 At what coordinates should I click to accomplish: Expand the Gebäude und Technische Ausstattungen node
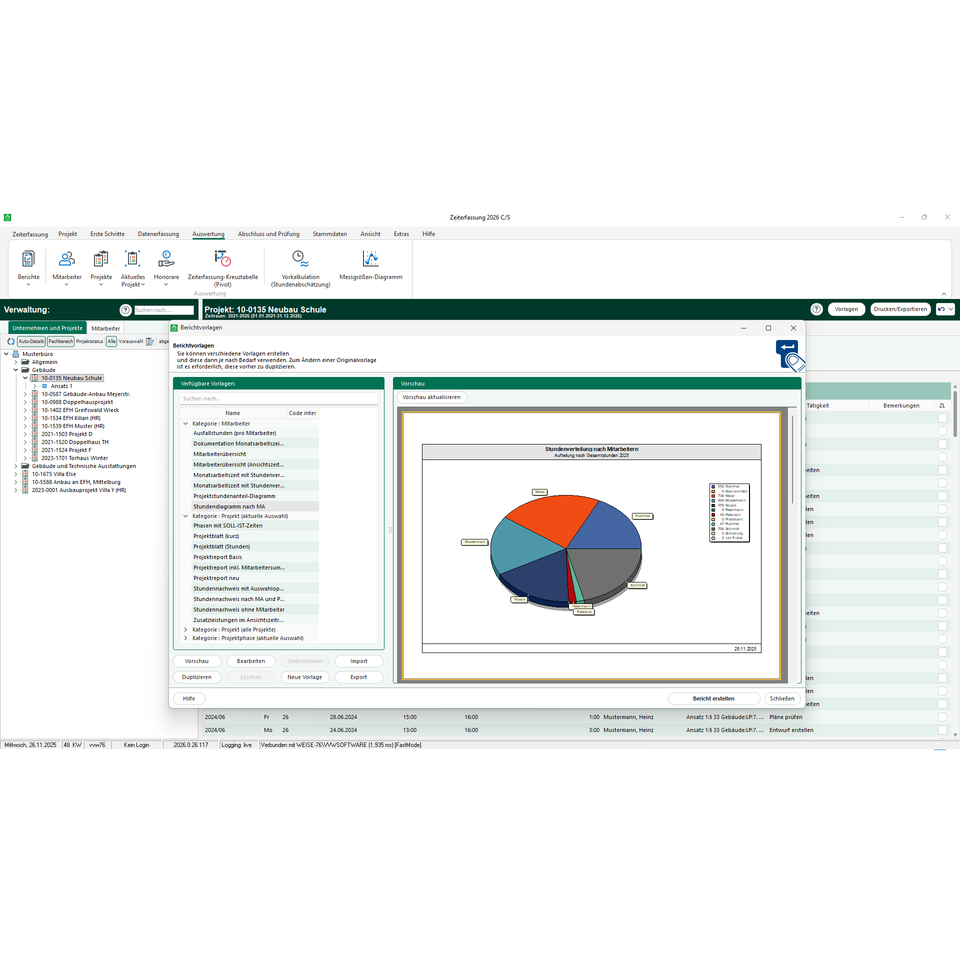[16, 466]
